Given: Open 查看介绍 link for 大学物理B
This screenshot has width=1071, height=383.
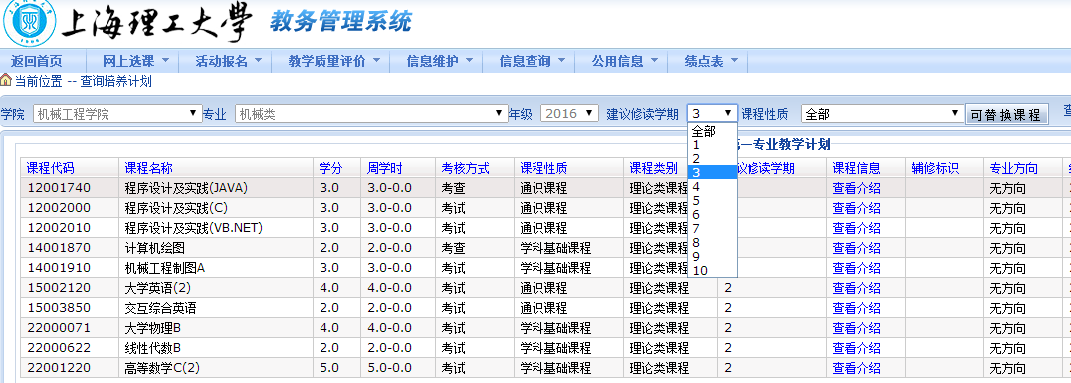Looking at the screenshot, I should 857,328.
